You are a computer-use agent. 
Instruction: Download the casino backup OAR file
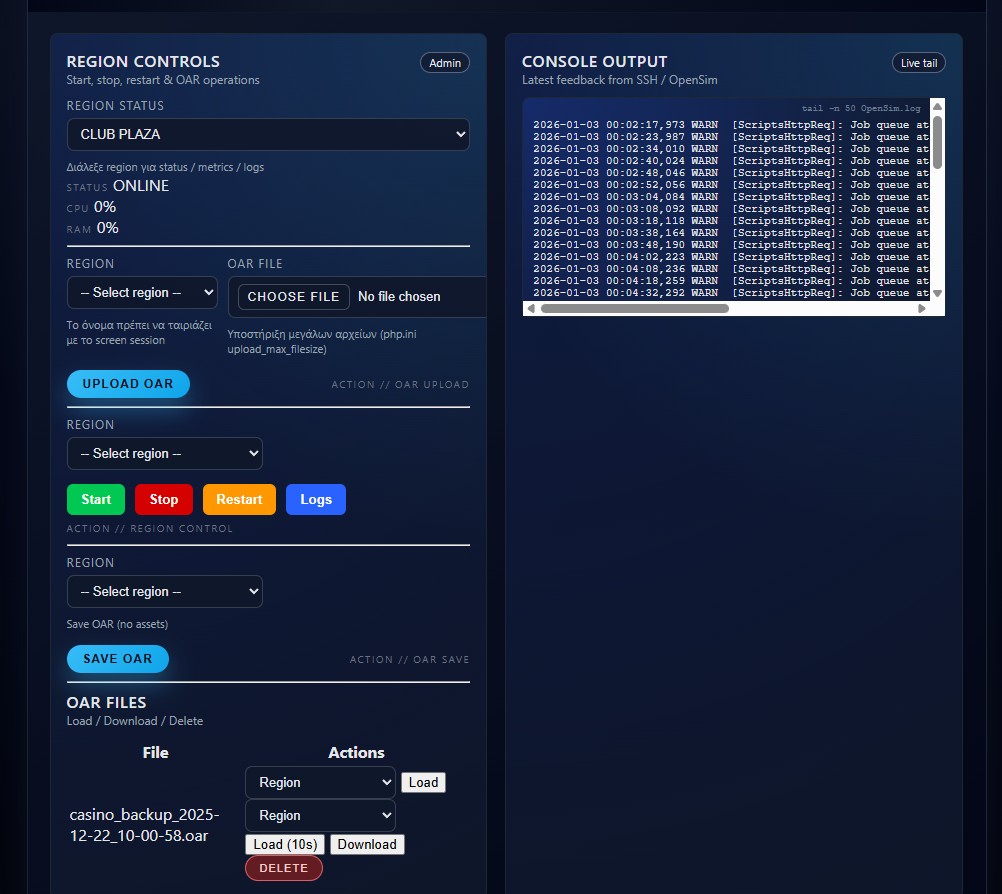click(367, 844)
